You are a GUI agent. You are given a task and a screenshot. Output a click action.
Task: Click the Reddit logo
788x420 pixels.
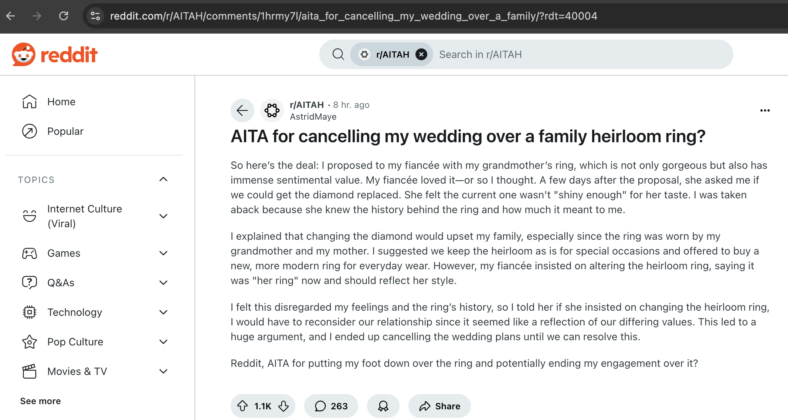54,54
